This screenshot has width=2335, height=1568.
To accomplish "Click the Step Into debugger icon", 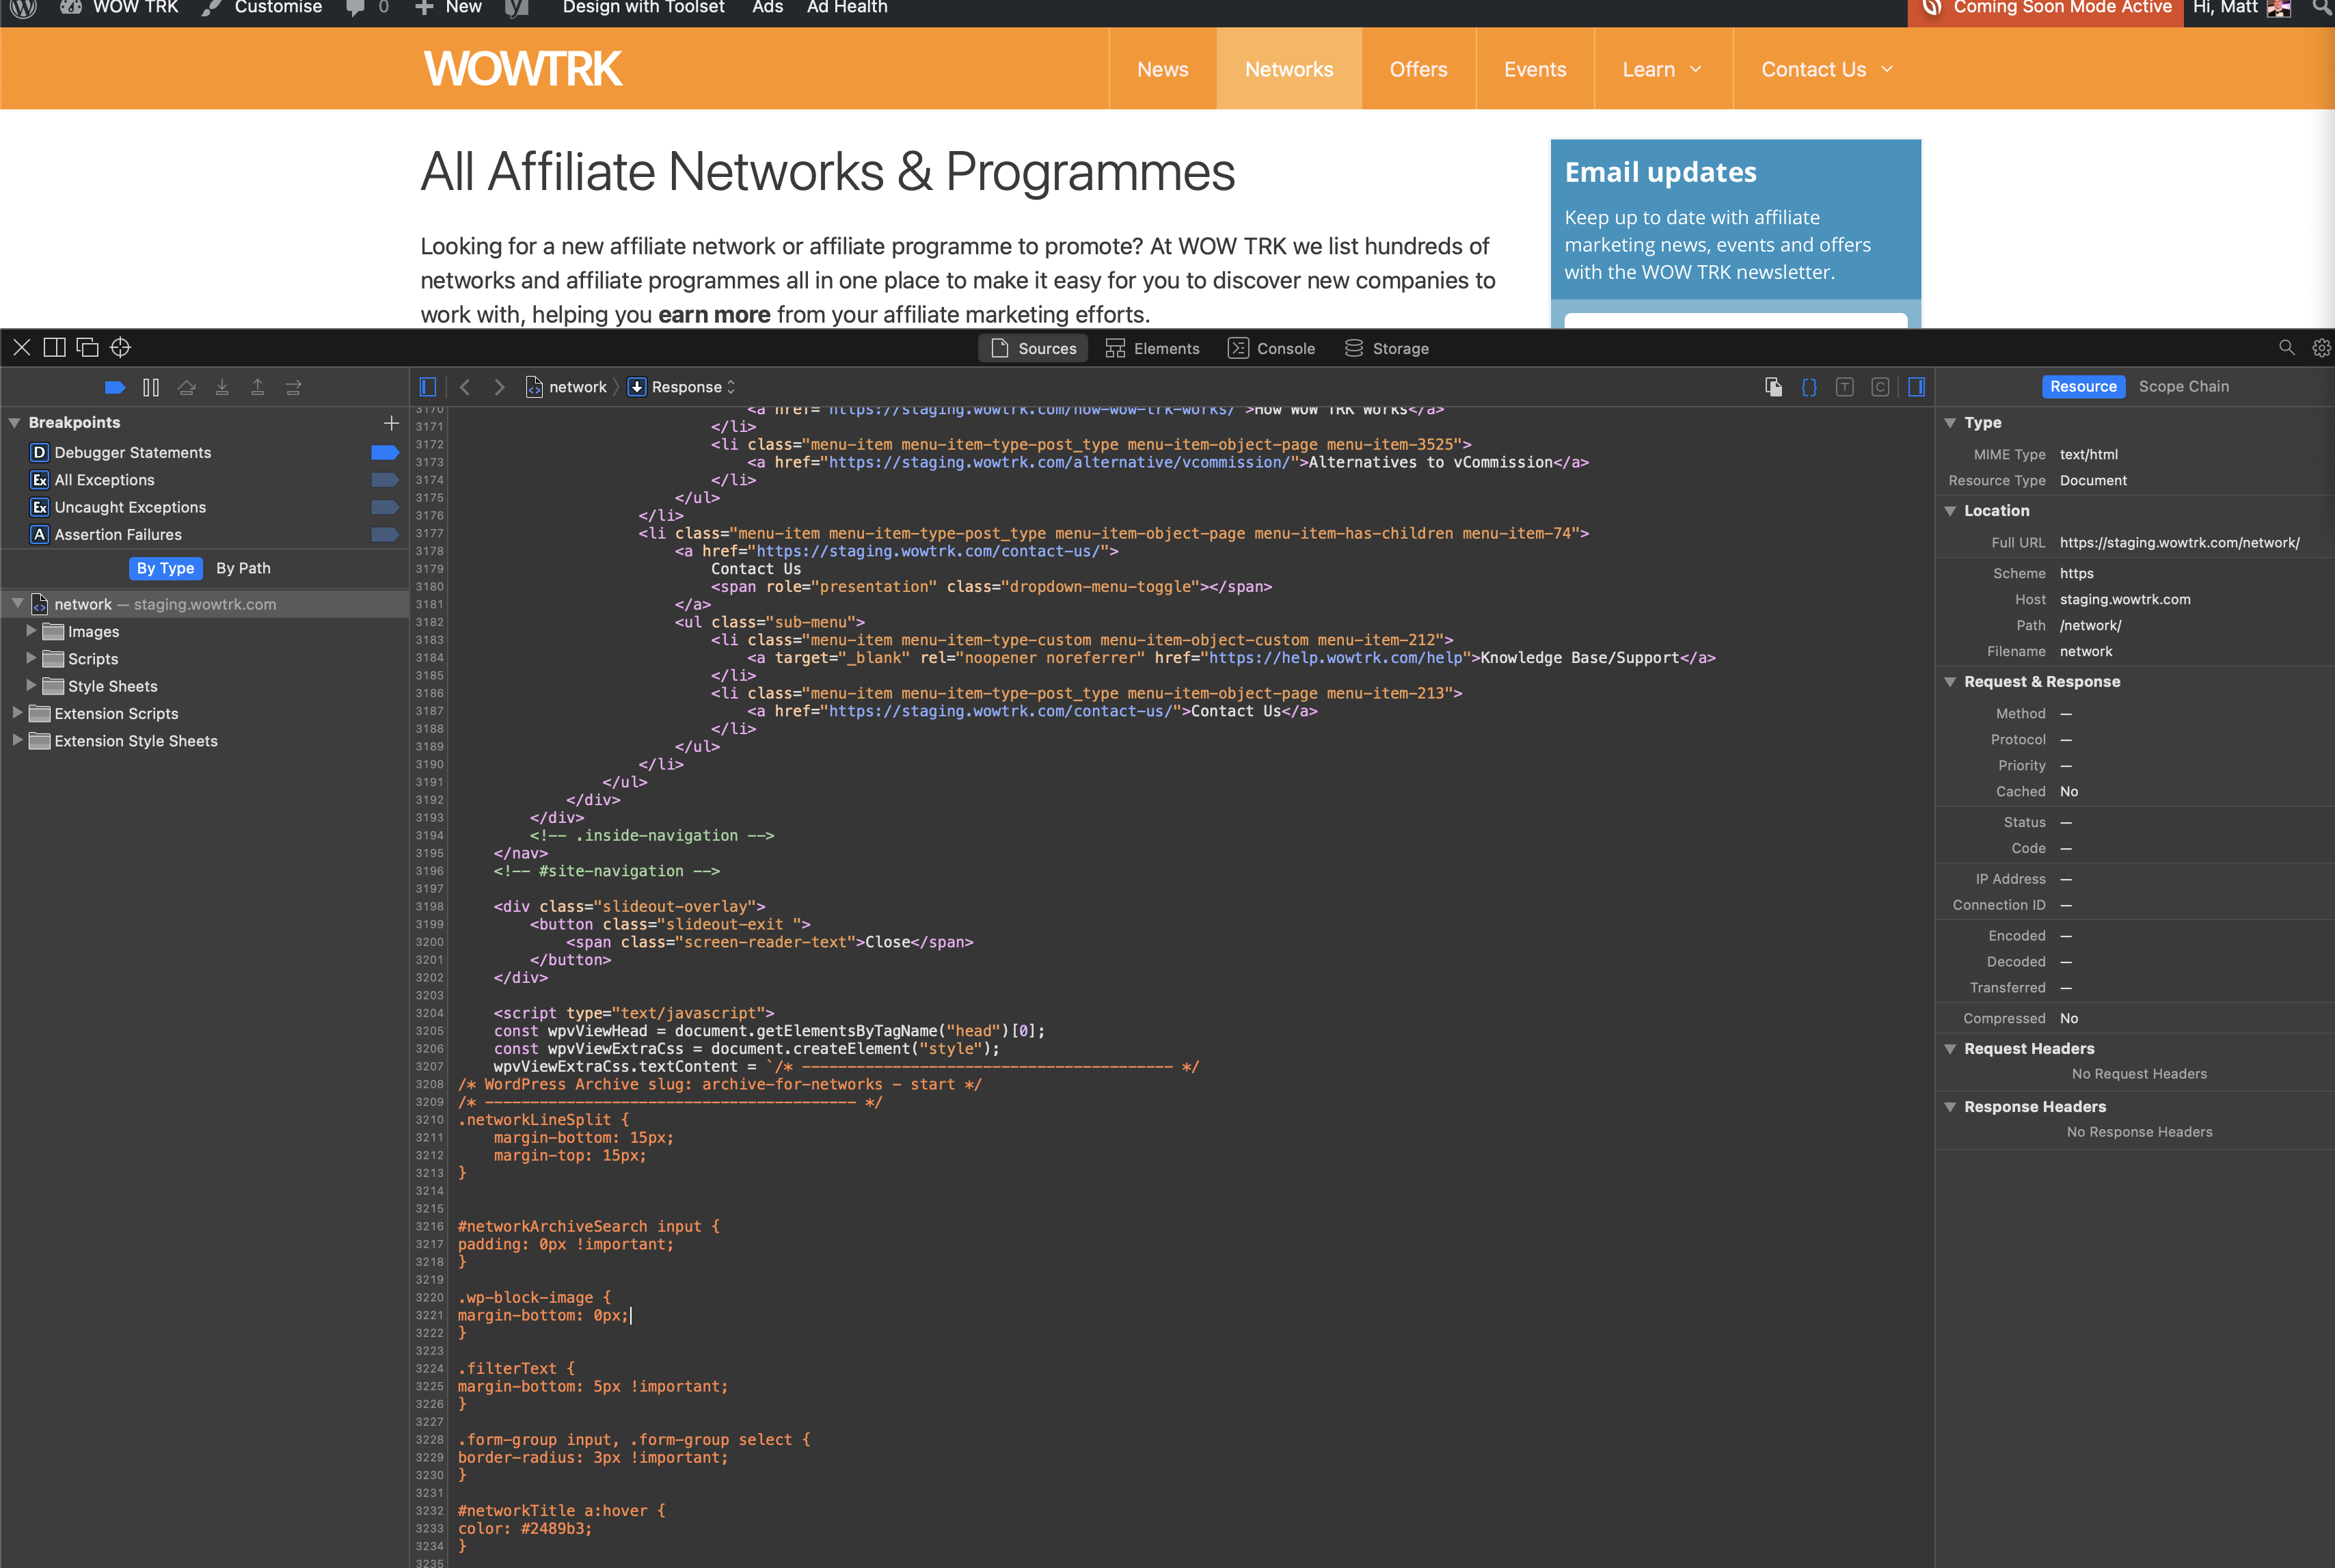I will pos(222,387).
